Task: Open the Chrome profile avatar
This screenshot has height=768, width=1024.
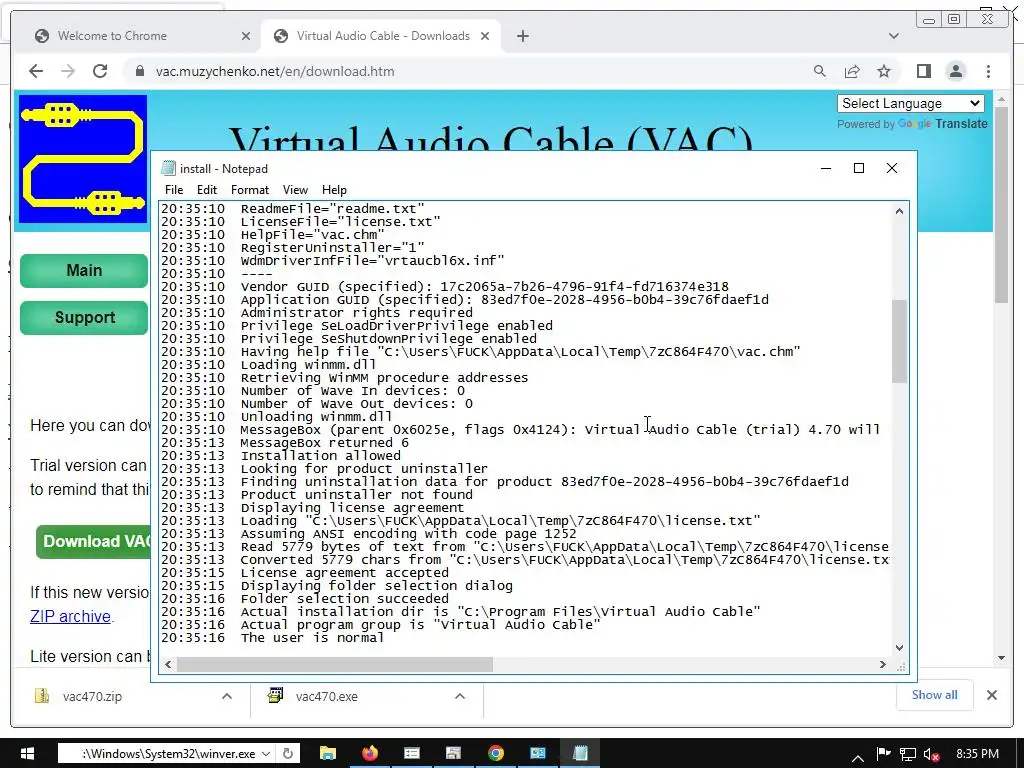Action: point(955,71)
